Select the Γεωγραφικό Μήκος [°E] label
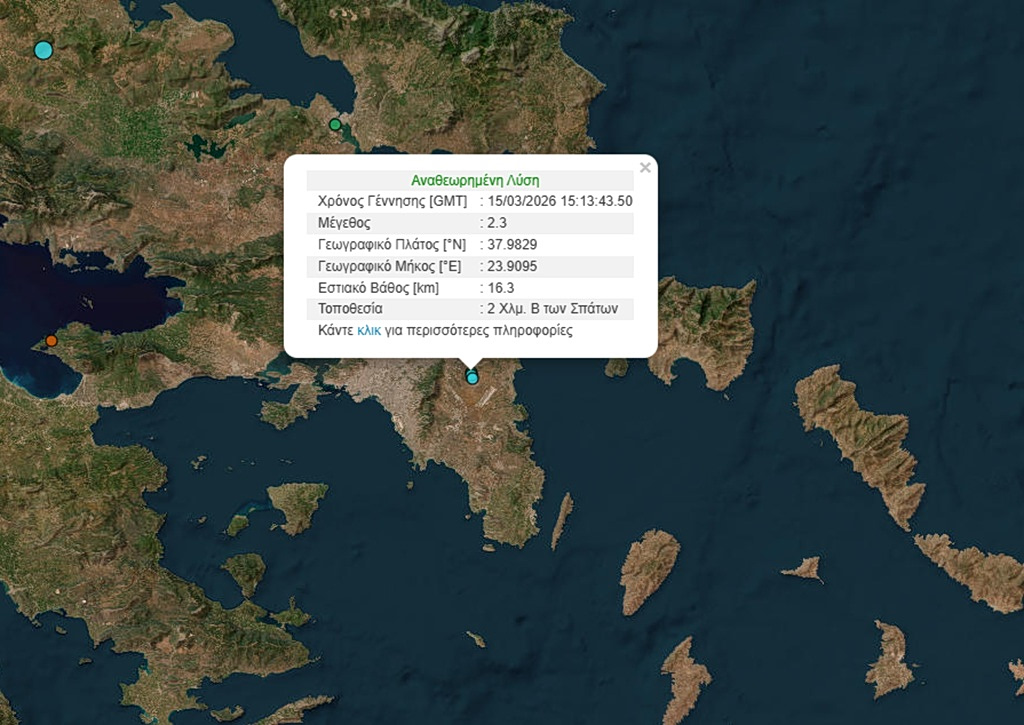1024x725 pixels. click(388, 266)
